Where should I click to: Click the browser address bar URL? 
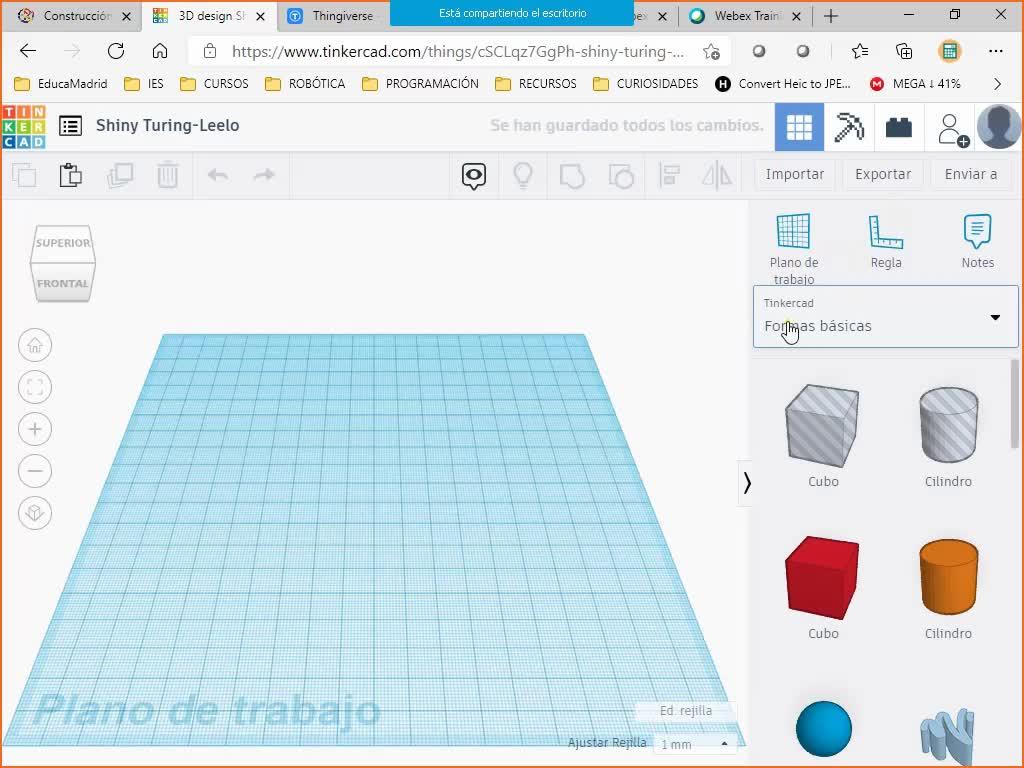[x=457, y=52]
